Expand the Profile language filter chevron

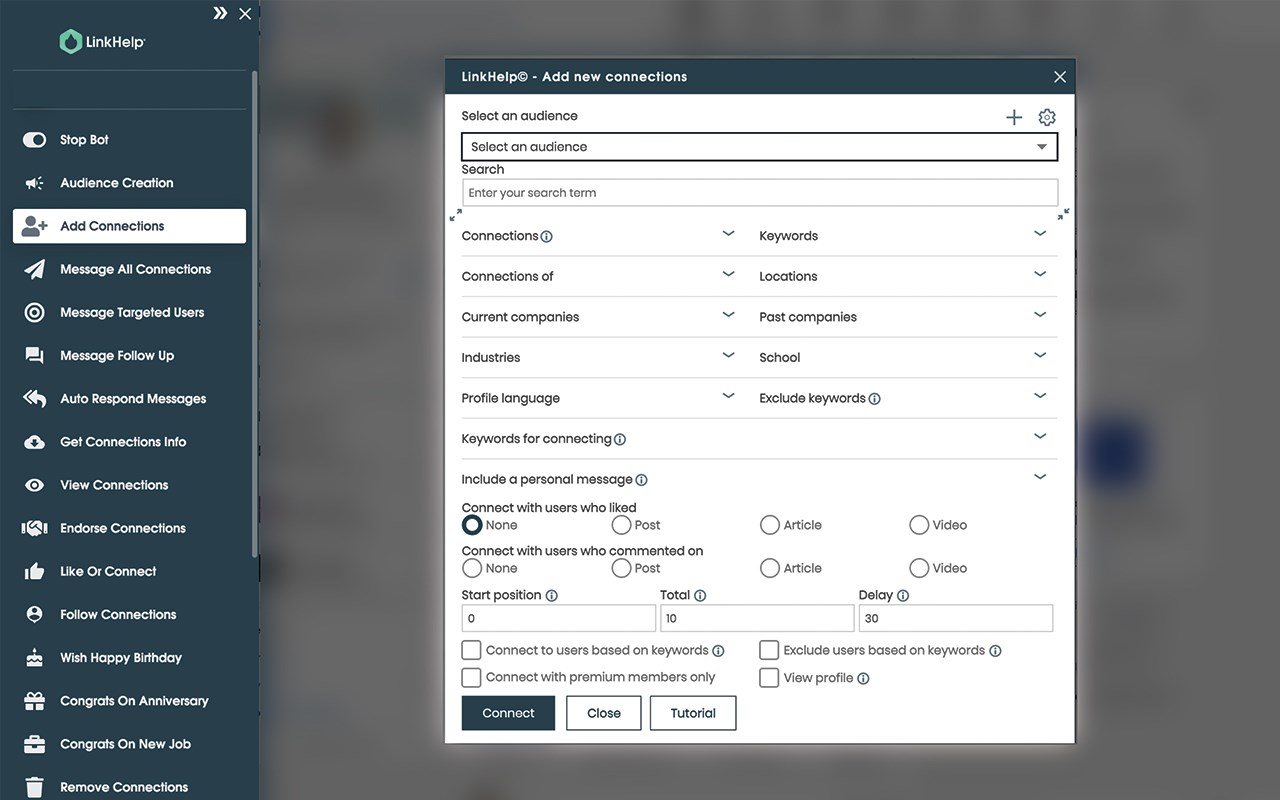click(x=729, y=396)
